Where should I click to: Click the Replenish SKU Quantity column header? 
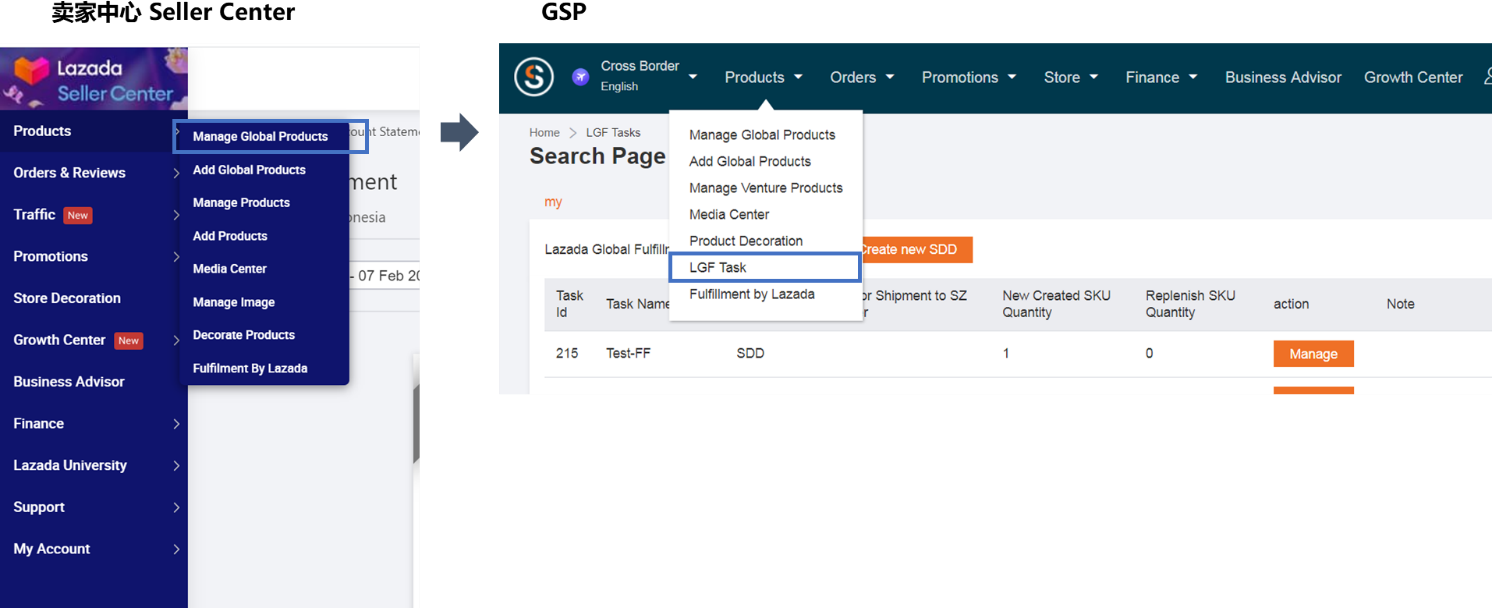[x=1190, y=304]
